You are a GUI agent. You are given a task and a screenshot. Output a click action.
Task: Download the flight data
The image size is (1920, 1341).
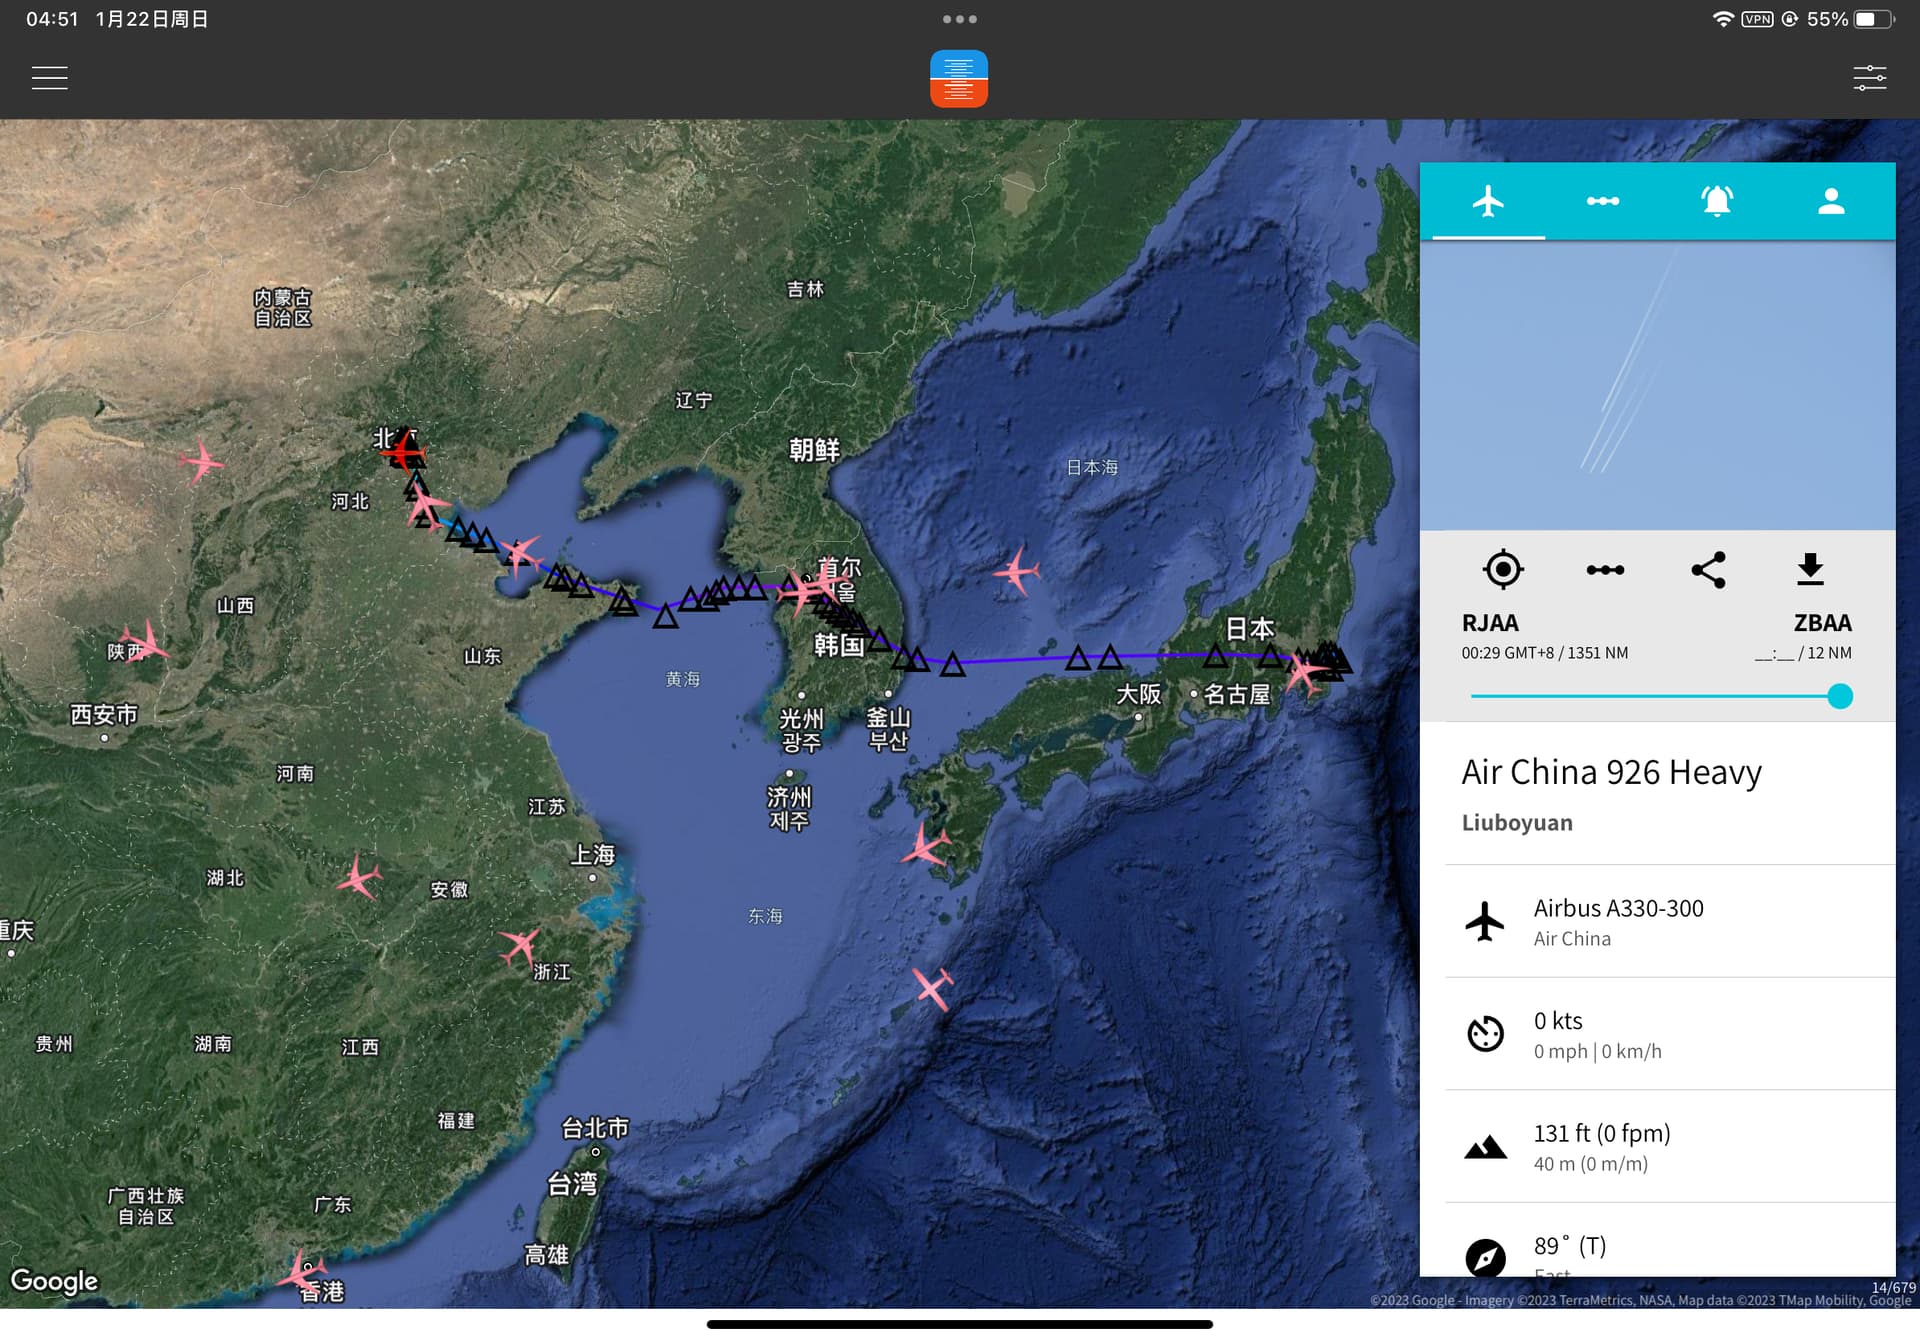(1810, 569)
